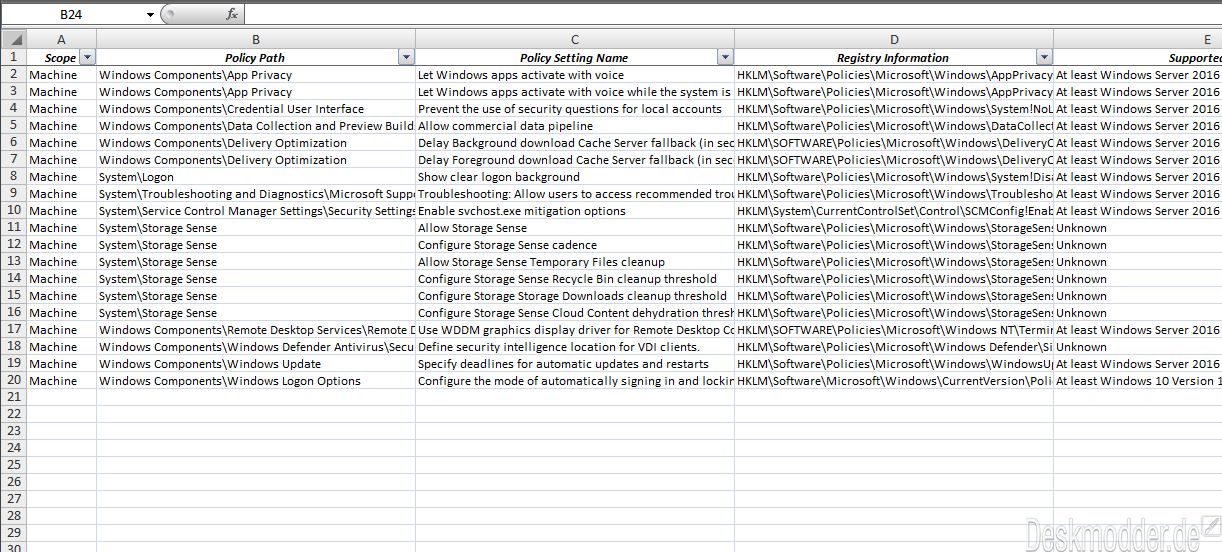Select row 13 header
This screenshot has width=1222, height=552.
tap(13, 262)
